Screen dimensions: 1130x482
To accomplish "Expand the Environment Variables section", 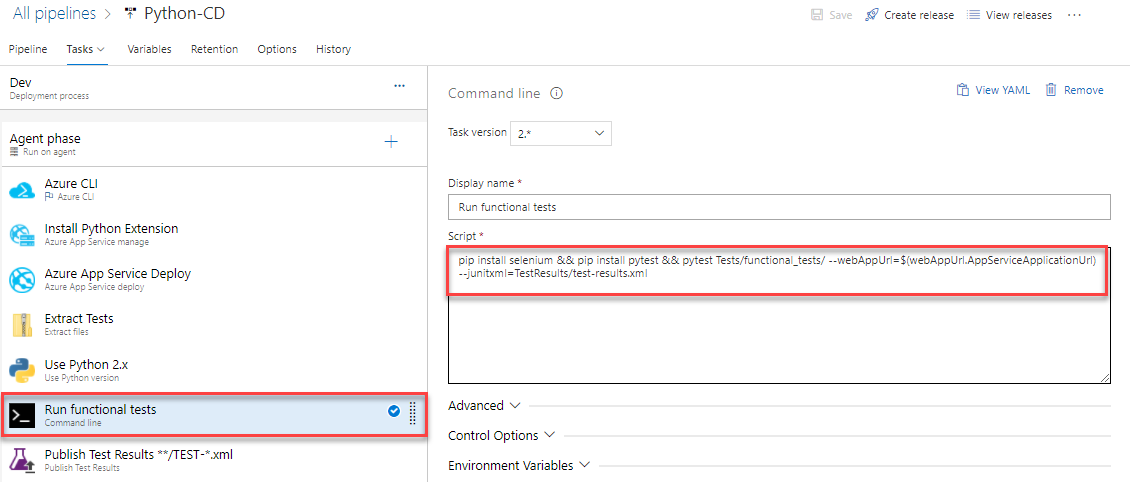I will tap(519, 465).
